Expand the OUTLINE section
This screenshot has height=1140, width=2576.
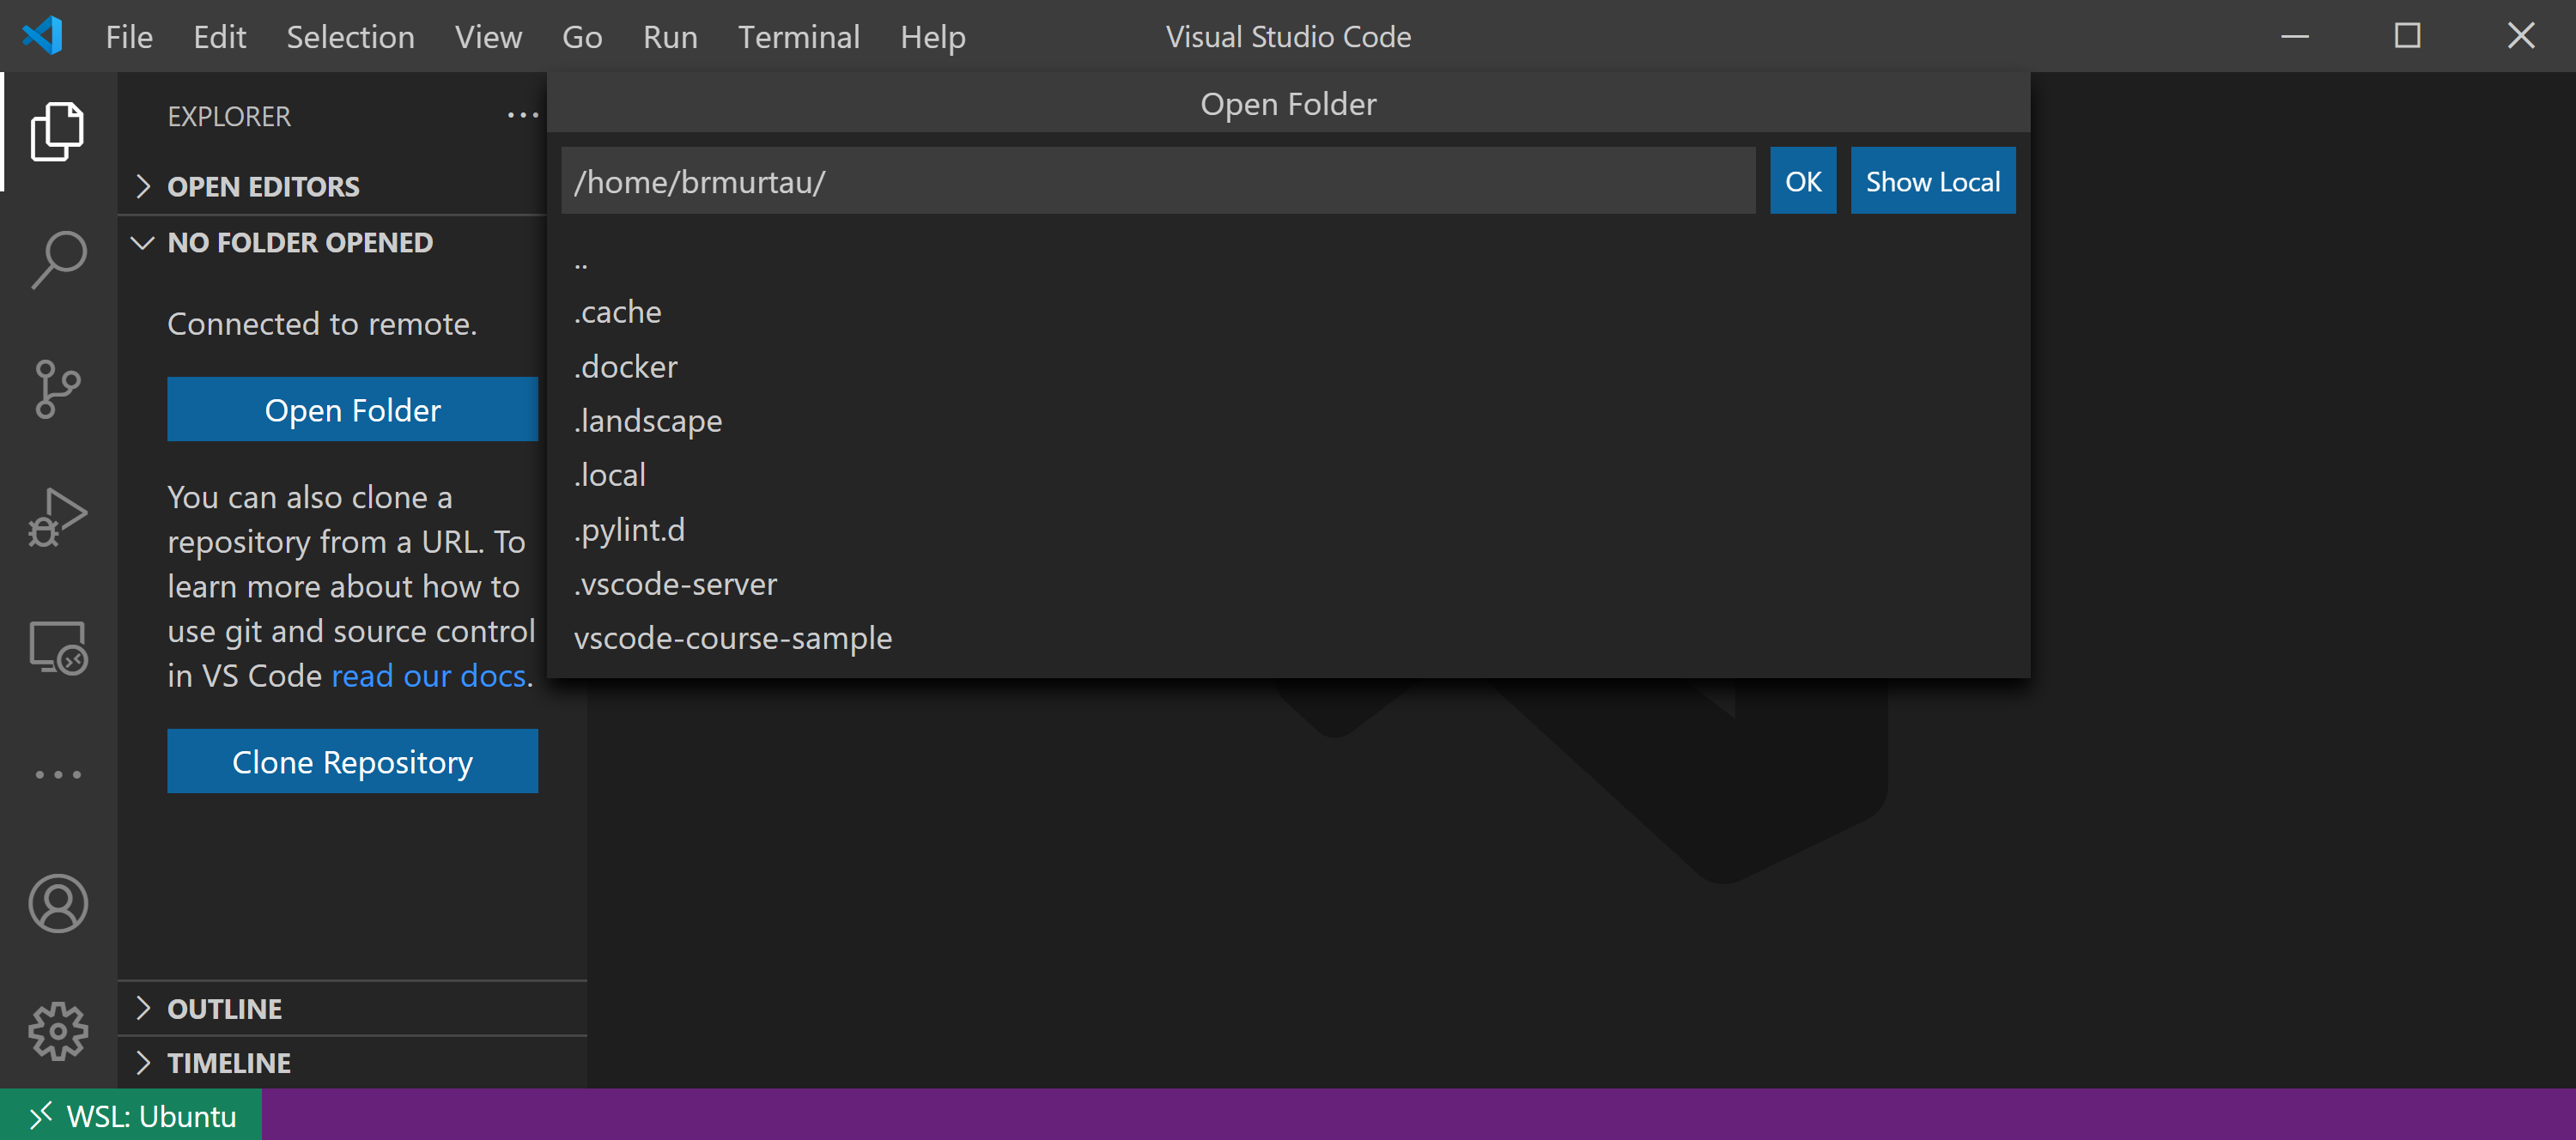[148, 1009]
